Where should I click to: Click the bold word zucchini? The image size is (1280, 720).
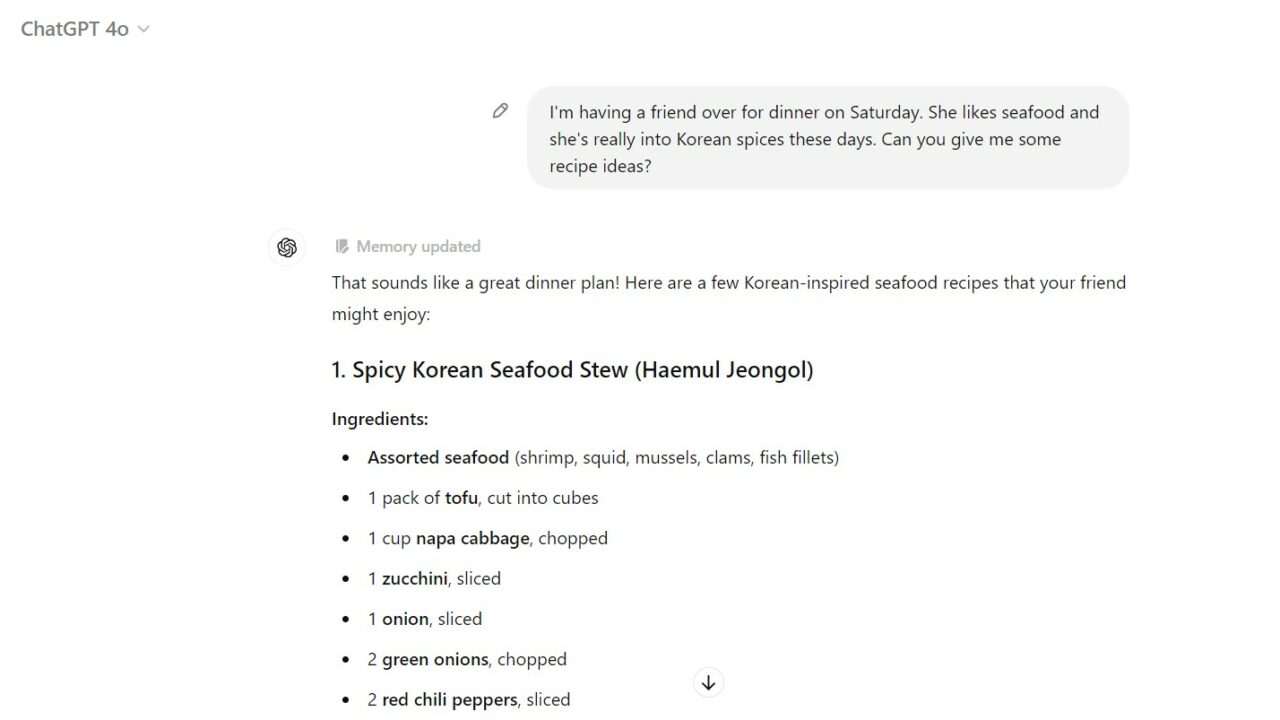[x=414, y=578]
